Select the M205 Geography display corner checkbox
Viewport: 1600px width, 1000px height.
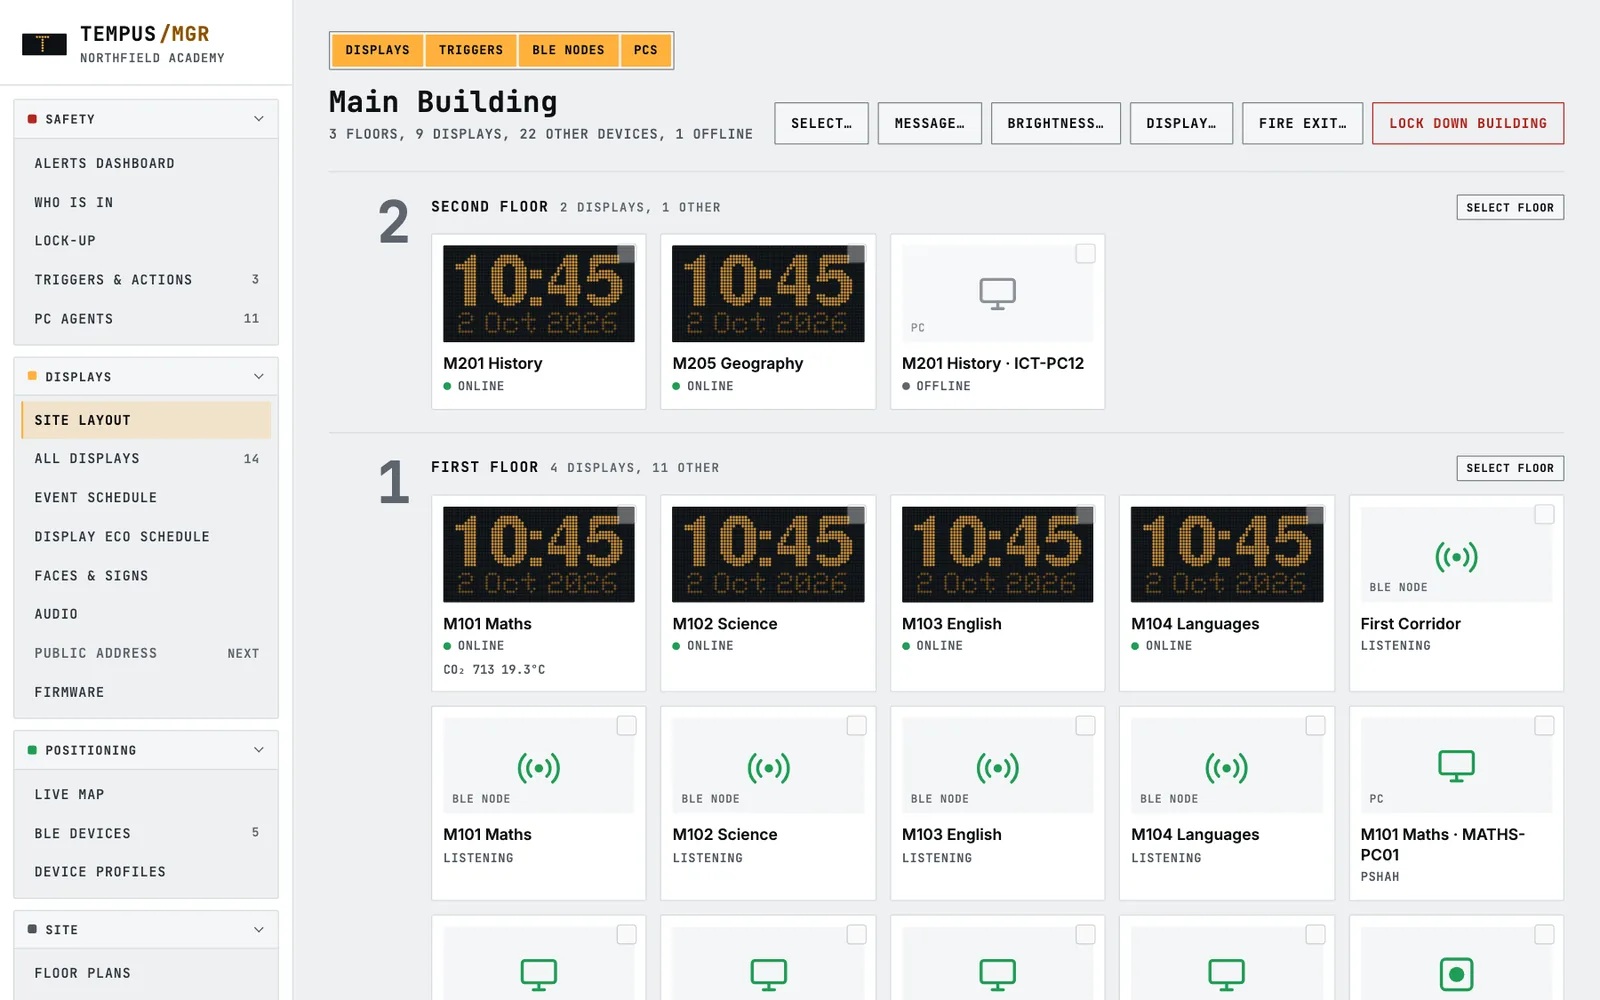(856, 254)
